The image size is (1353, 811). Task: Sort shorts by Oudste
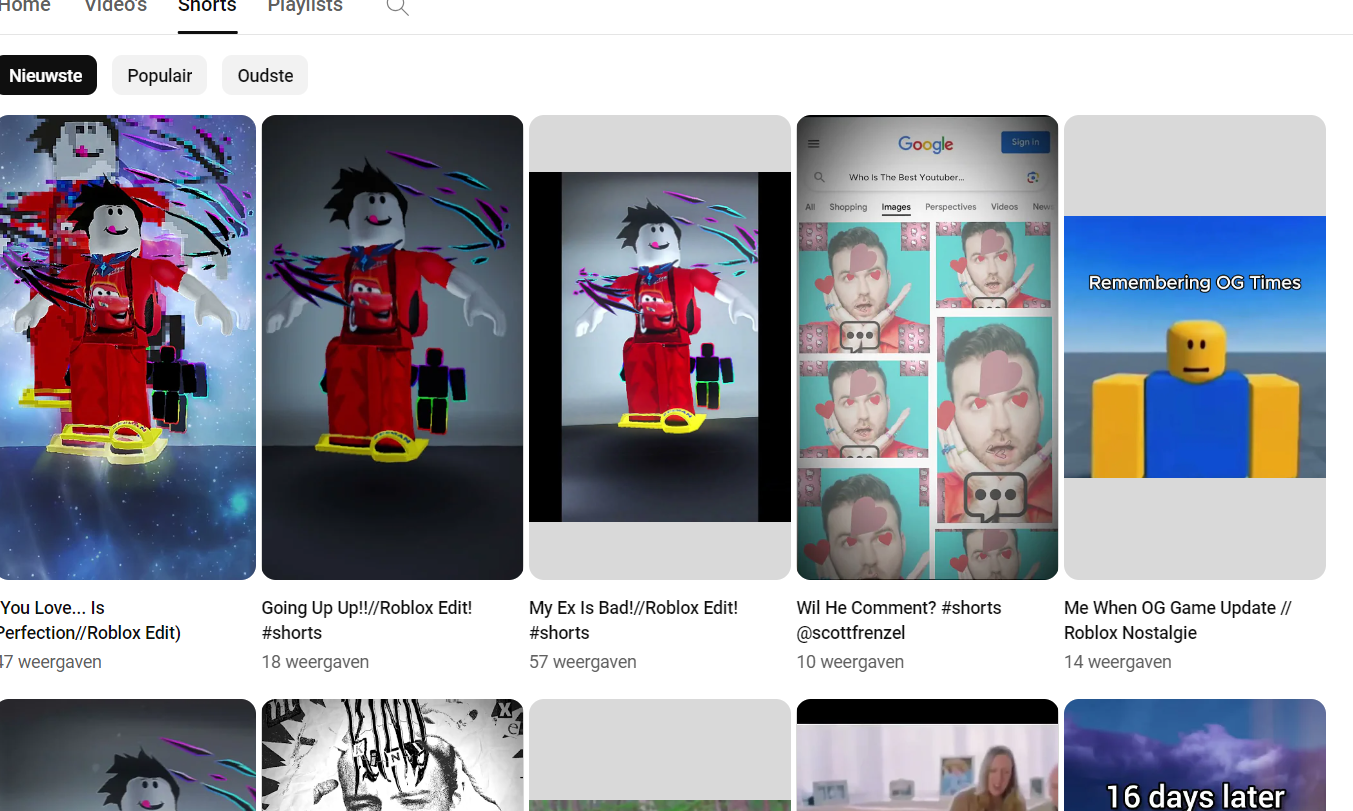pos(265,75)
